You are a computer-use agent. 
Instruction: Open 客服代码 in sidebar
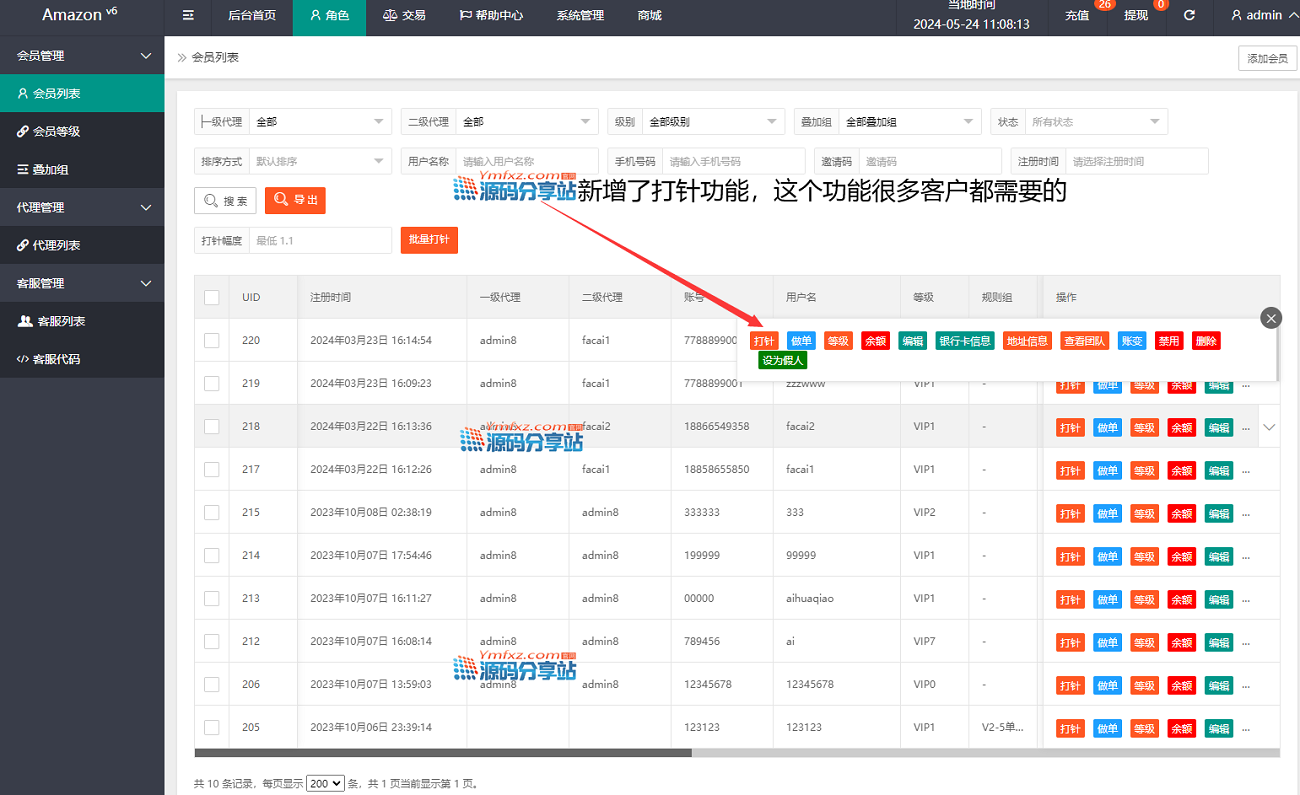[x=56, y=359]
